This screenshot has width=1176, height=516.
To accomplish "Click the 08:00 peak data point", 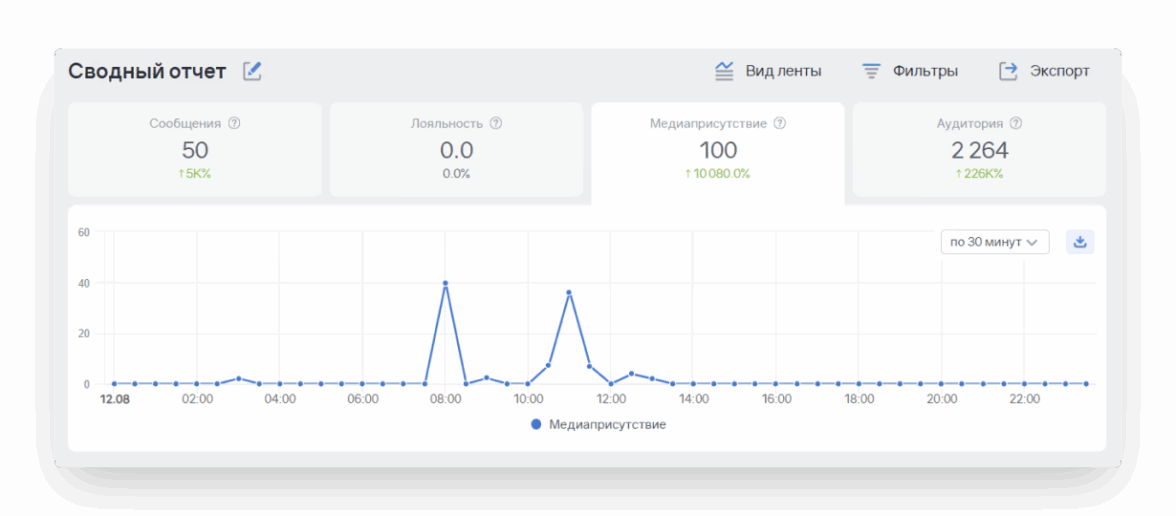I will [x=445, y=283].
